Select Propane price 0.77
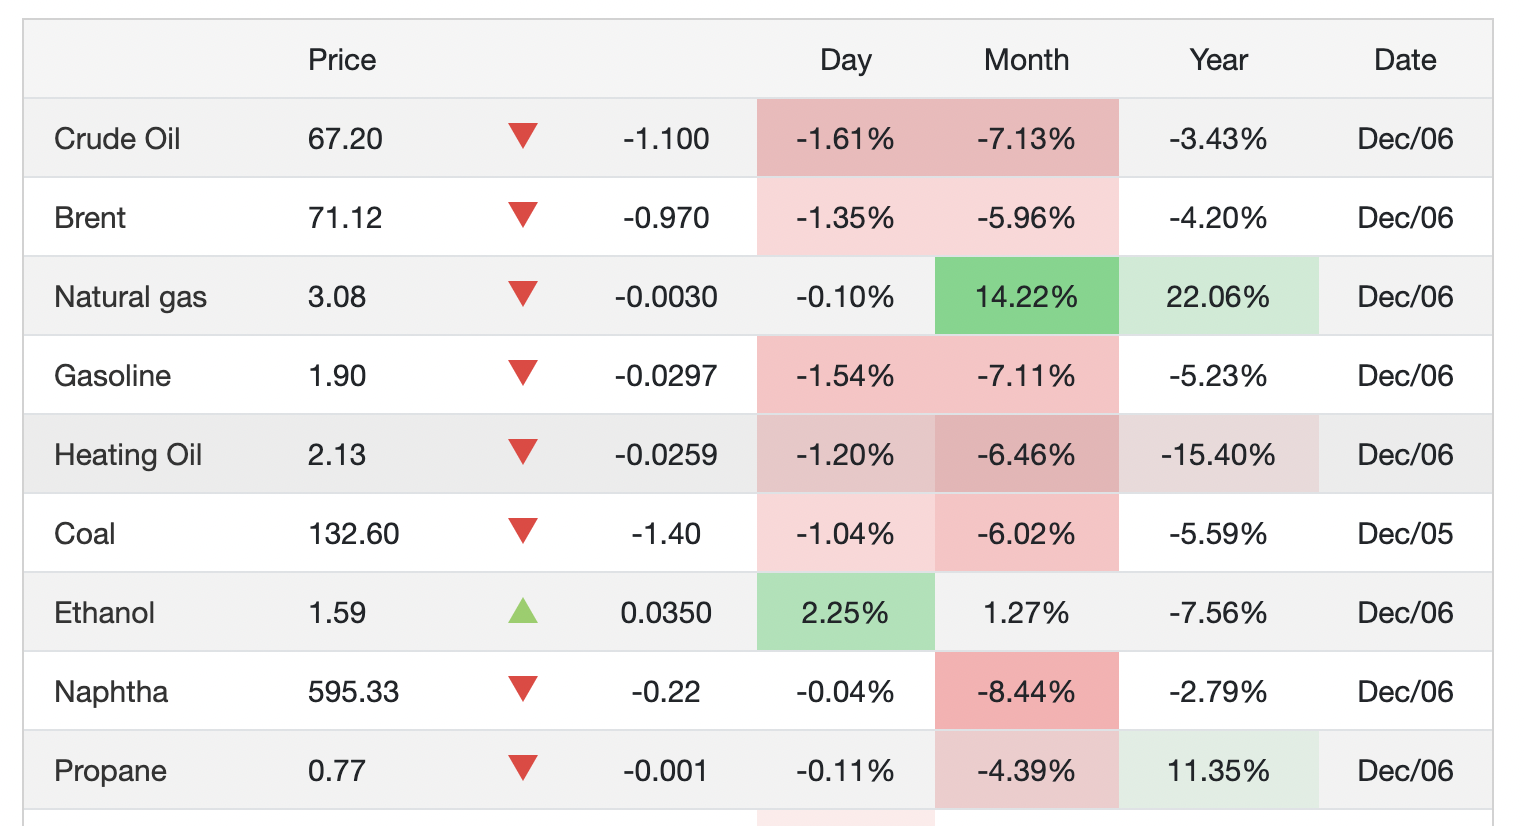 (x=337, y=771)
